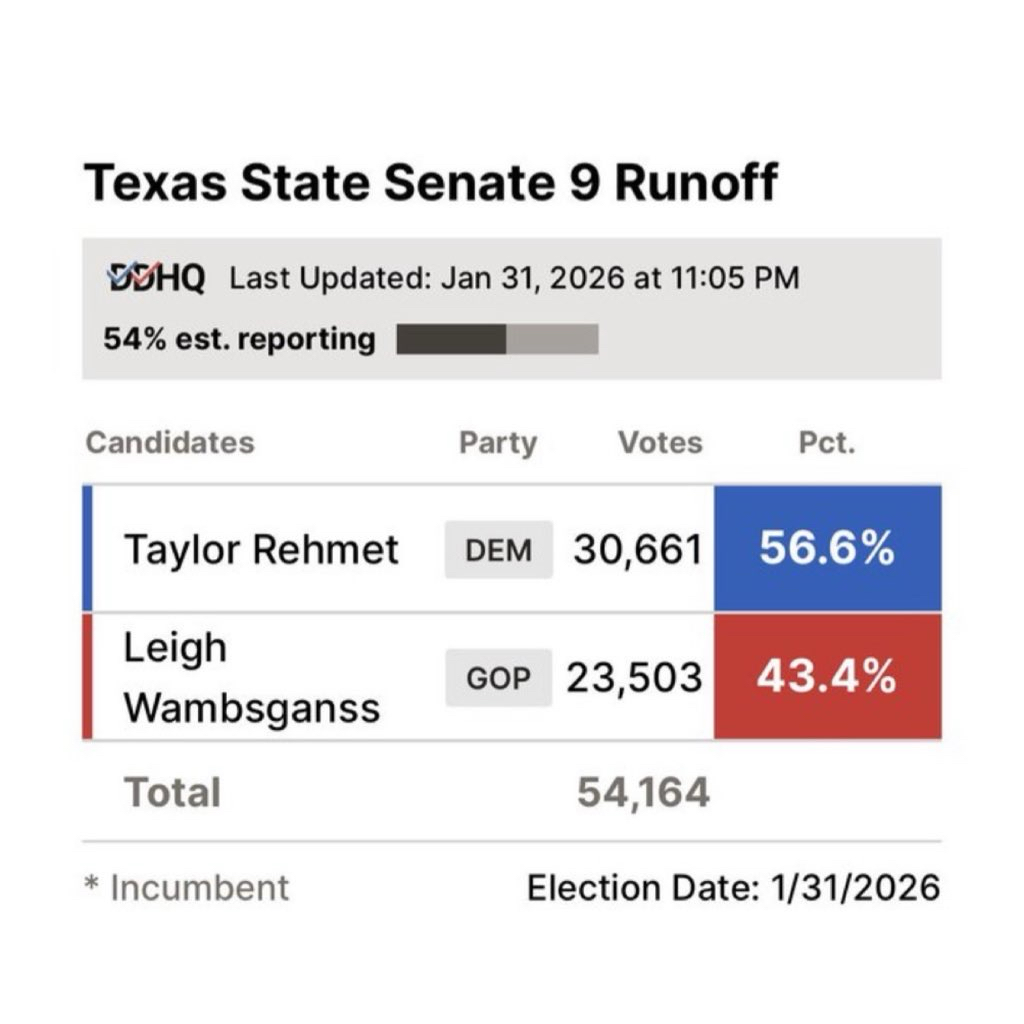Viewport: 1024px width, 1024px height.
Task: Click the Incumbent footnote label
Action: tap(198, 887)
